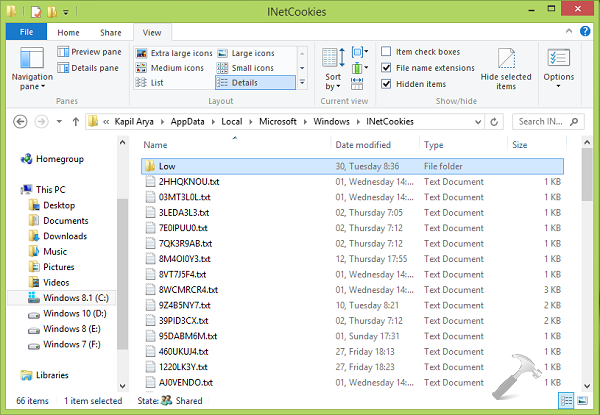Switch layout to Large icons
Viewport: 600px width, 415px height.
[x=246, y=53]
